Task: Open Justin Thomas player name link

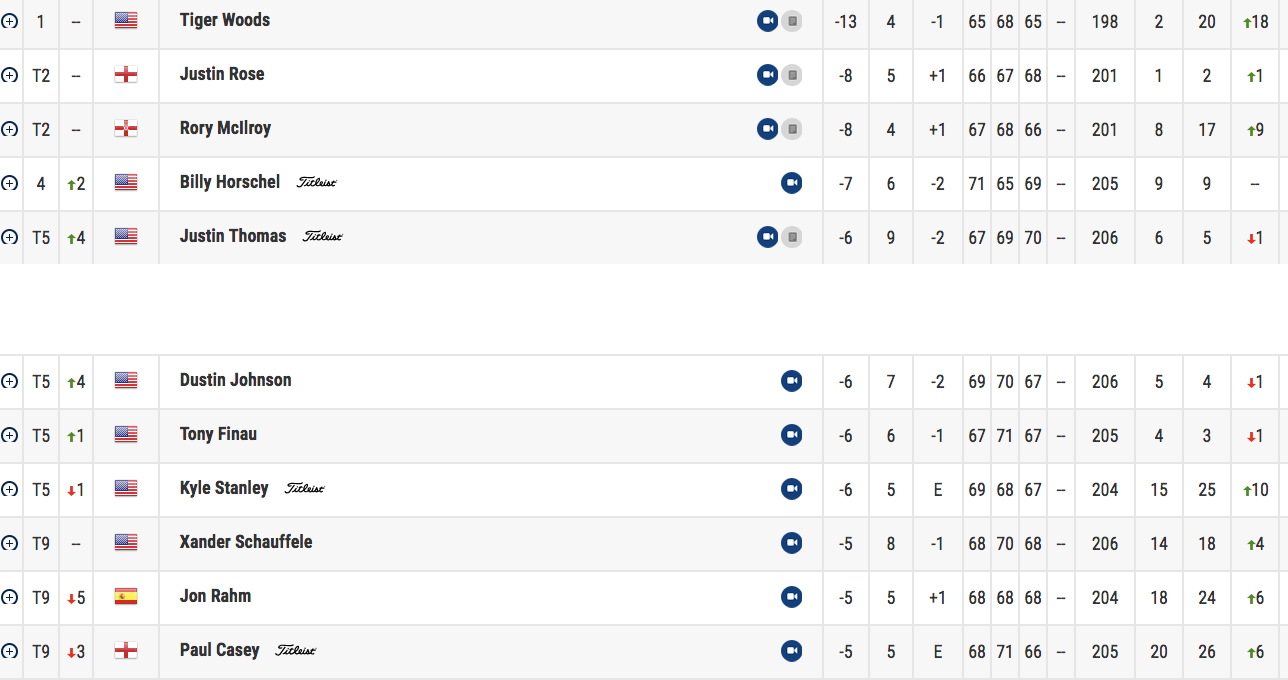Action: (x=233, y=236)
